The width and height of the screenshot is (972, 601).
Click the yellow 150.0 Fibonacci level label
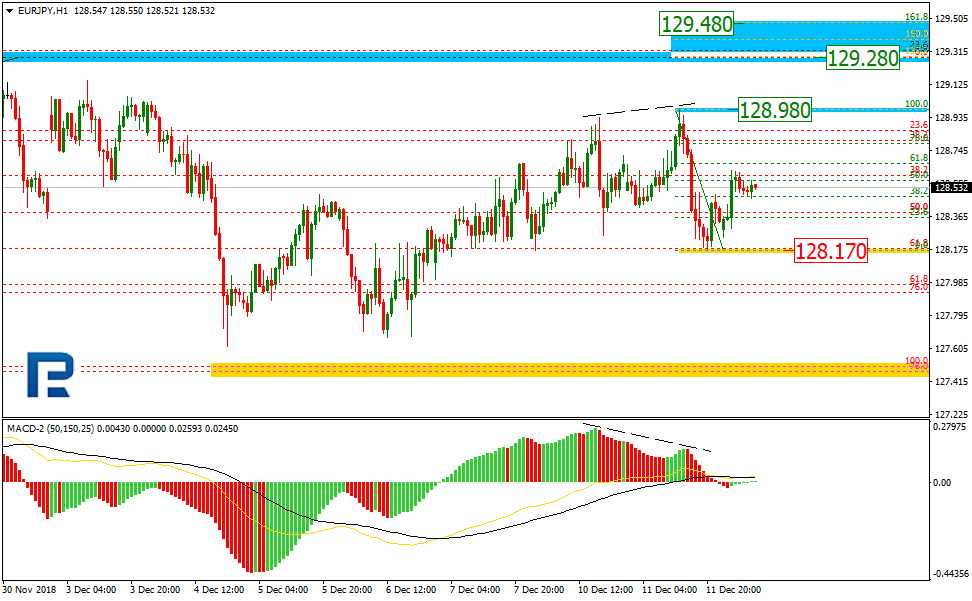917,33
